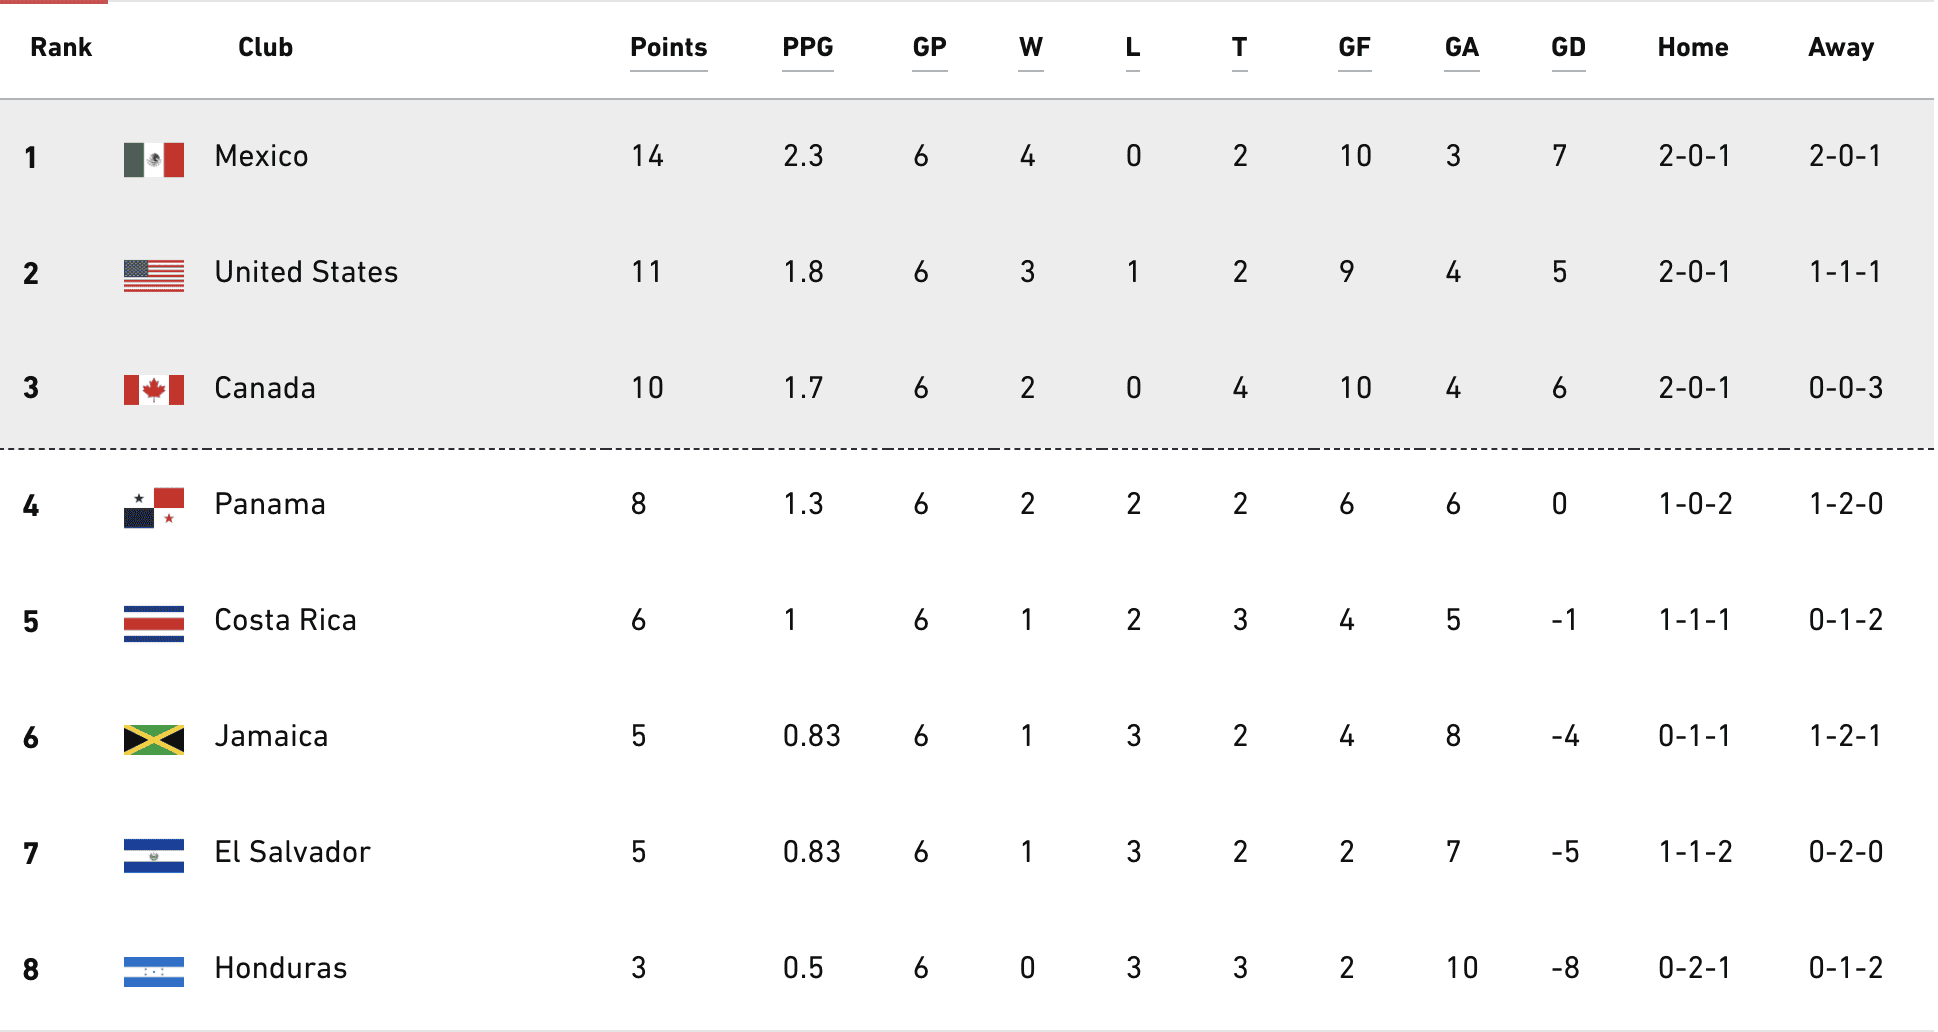Sort by the GF goals-for header
The height and width of the screenshot is (1032, 1938).
click(1354, 48)
